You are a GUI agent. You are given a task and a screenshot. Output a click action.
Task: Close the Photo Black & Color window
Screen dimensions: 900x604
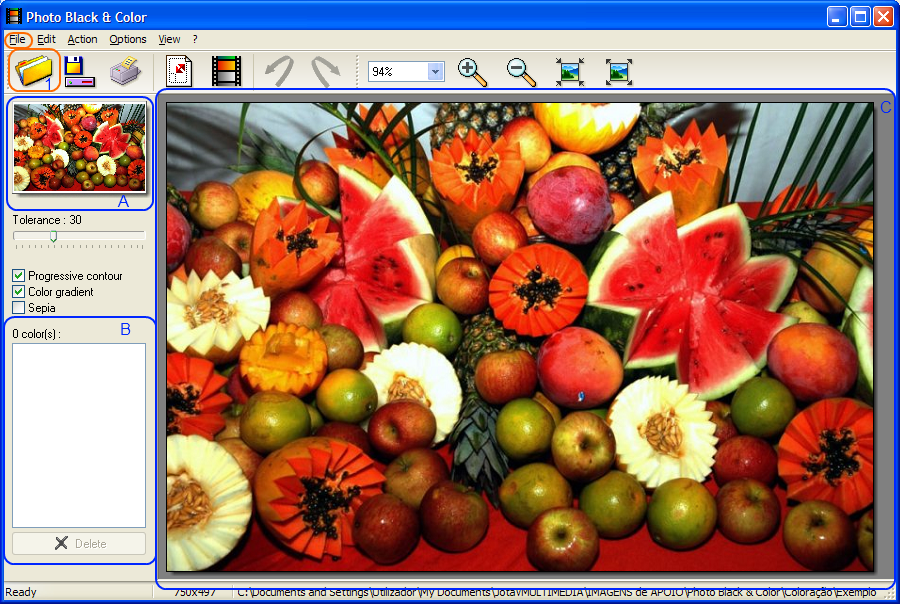(883, 17)
